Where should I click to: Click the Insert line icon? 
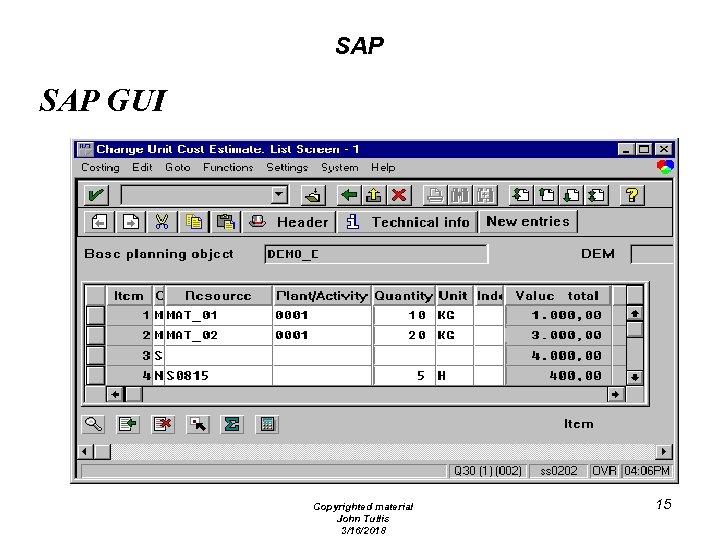[x=128, y=424]
